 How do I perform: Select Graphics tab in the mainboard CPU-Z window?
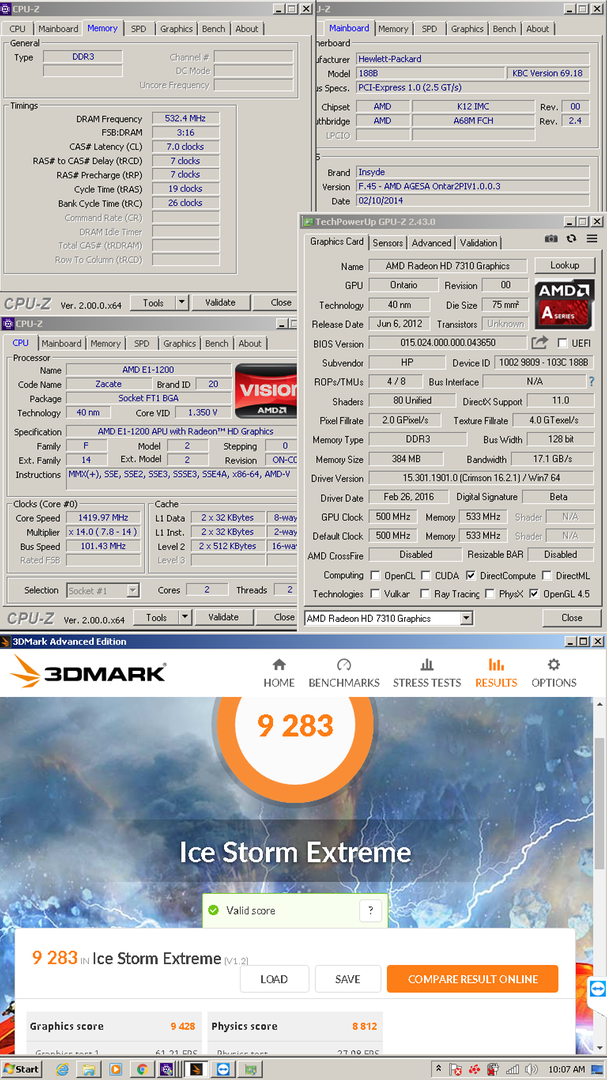[x=467, y=29]
